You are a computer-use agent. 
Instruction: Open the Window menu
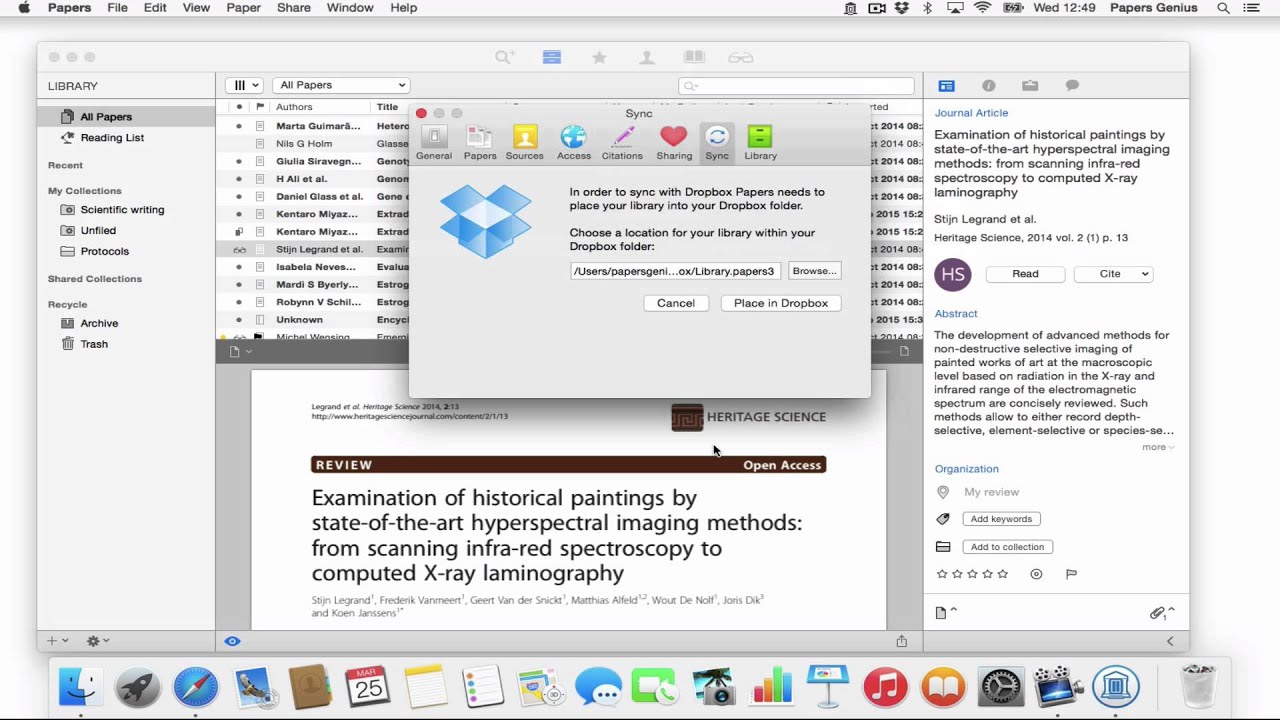tap(350, 8)
